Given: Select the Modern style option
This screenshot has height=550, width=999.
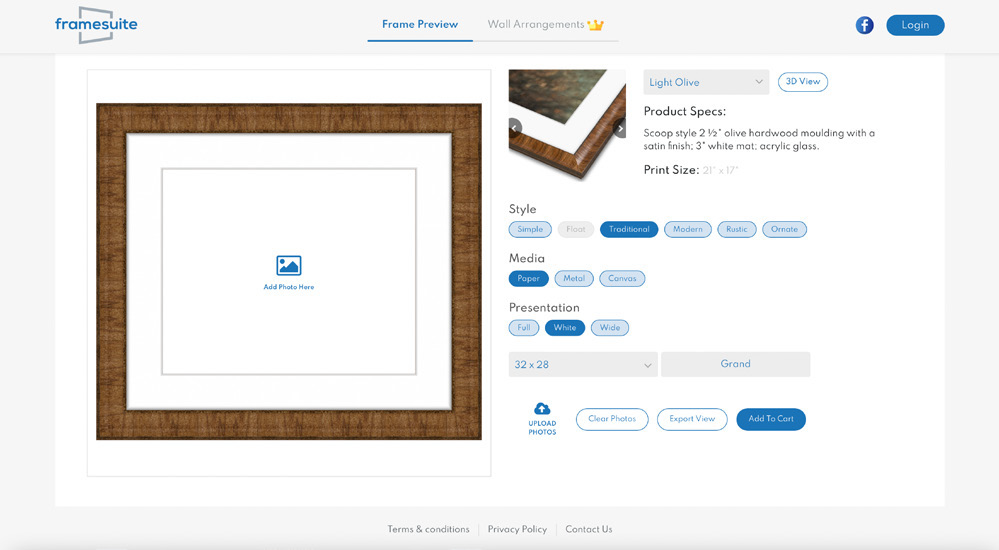Looking at the screenshot, I should pos(688,229).
